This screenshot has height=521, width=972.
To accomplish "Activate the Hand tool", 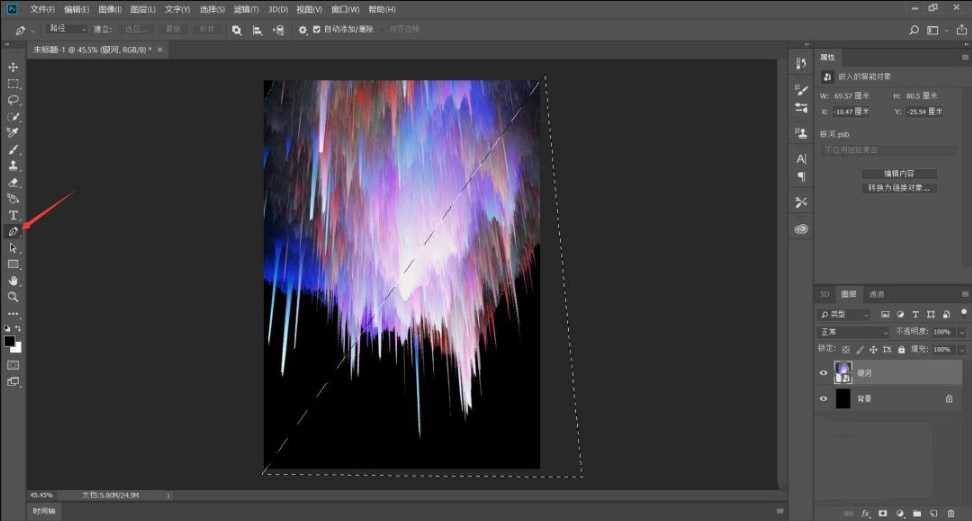I will click(14, 281).
